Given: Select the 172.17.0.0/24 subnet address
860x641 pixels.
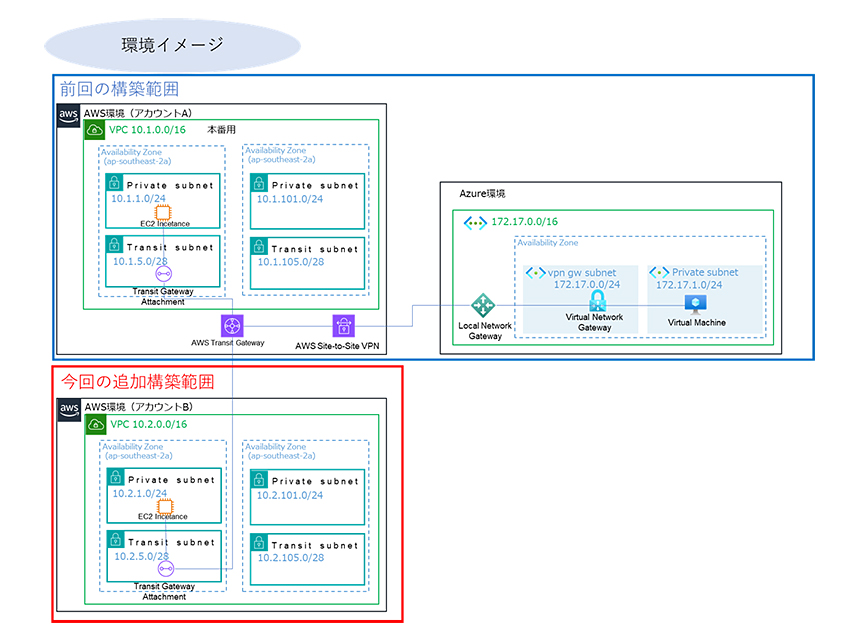Looking at the screenshot, I should 586,285.
